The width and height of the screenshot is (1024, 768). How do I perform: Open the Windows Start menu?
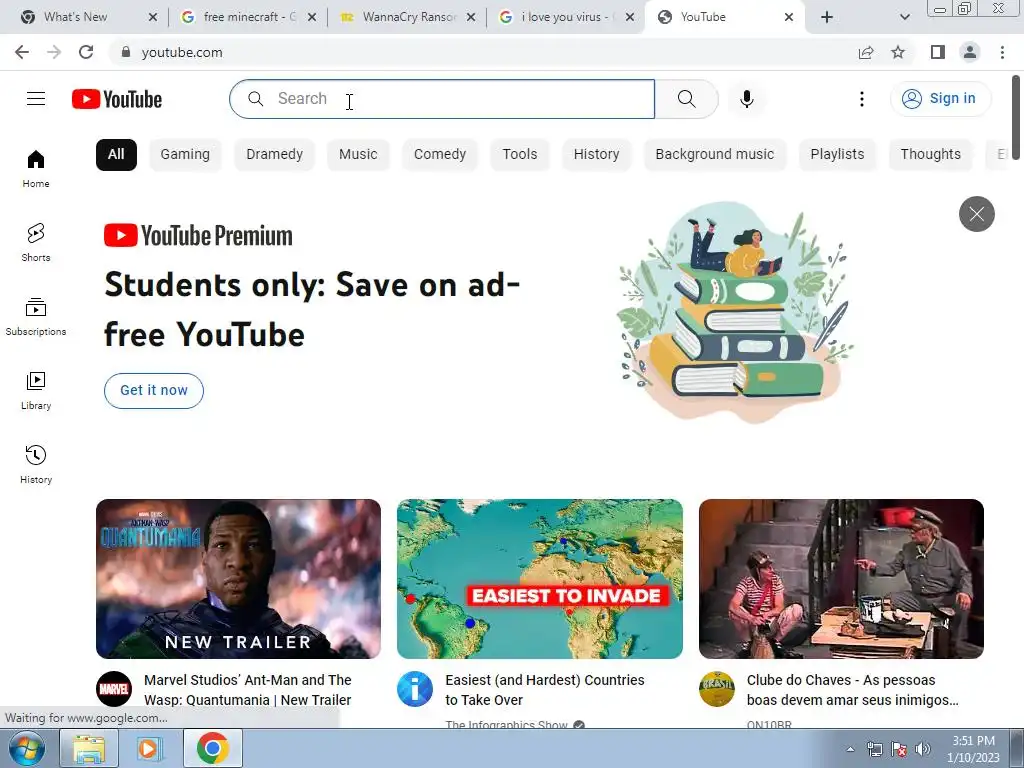point(26,748)
